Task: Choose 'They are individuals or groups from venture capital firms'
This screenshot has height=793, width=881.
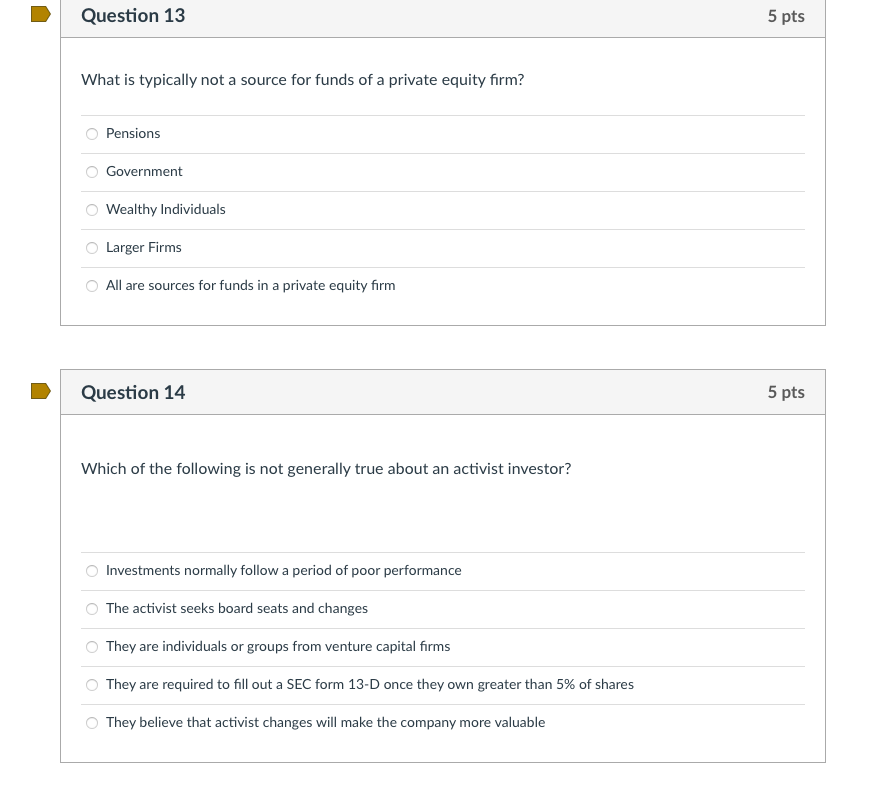Action: click(x=92, y=647)
